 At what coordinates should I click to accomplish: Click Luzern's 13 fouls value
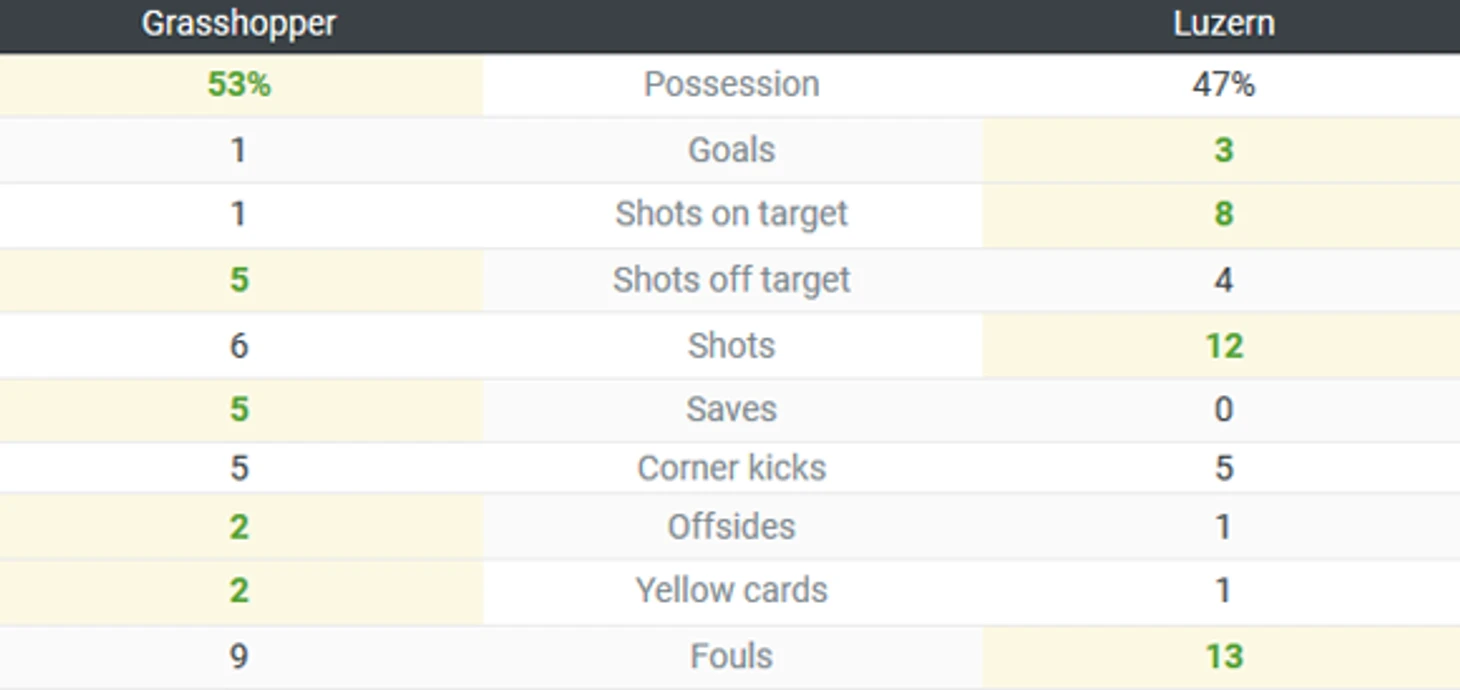1223,657
